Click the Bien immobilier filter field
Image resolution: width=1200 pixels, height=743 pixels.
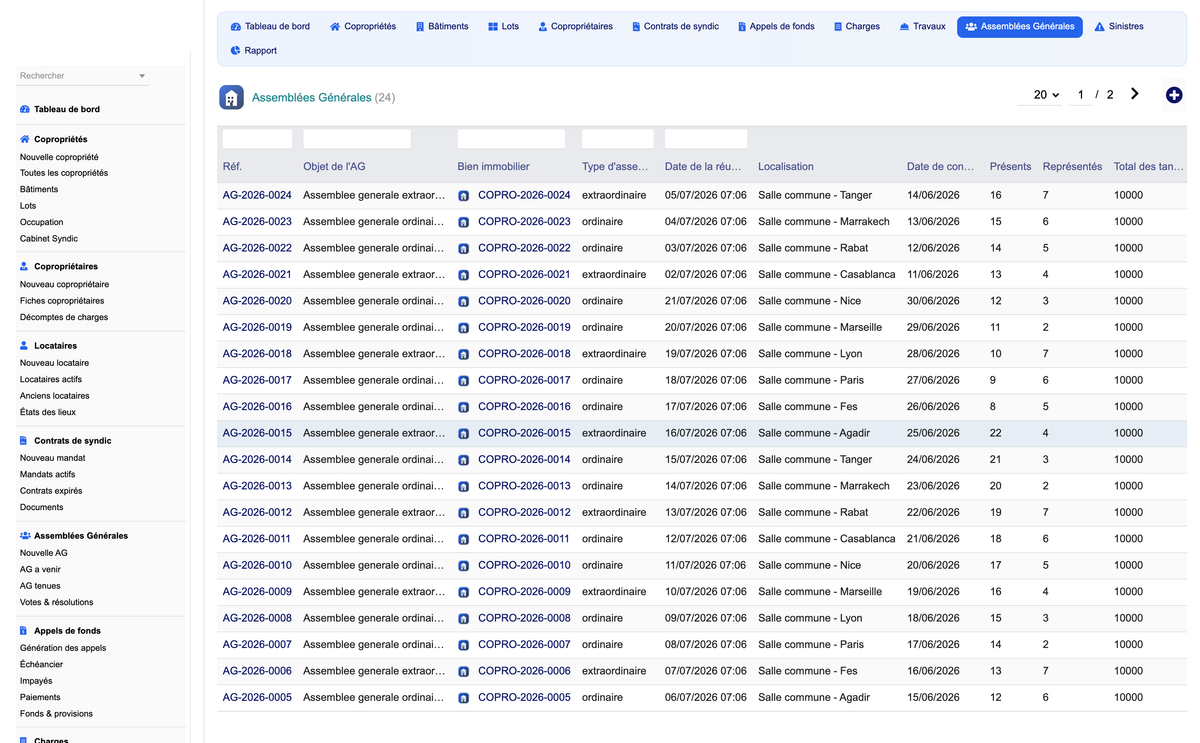(511, 139)
